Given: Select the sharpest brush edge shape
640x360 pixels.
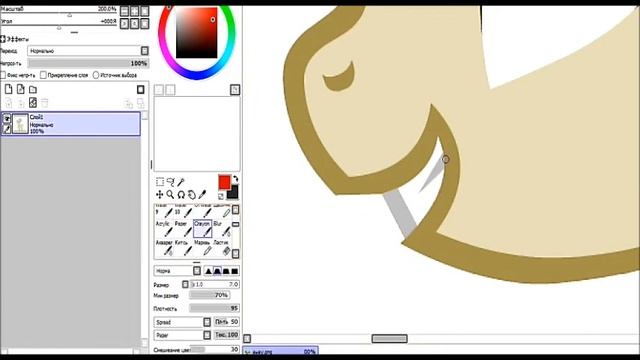Looking at the screenshot, I should 208,271.
